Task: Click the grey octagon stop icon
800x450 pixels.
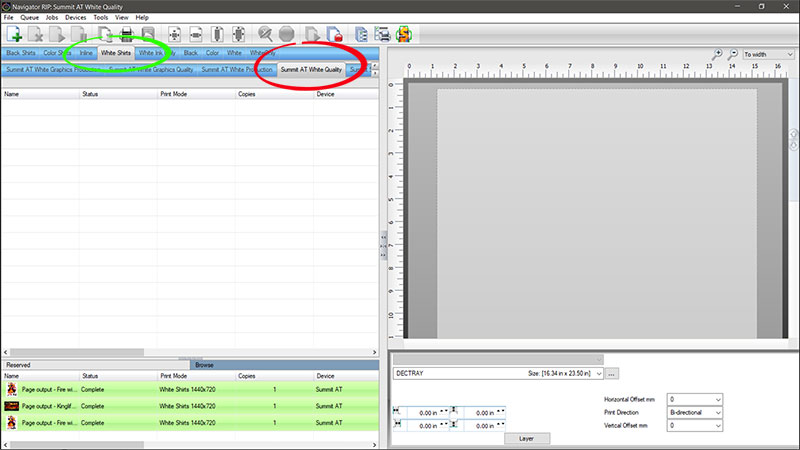Action: [287, 34]
